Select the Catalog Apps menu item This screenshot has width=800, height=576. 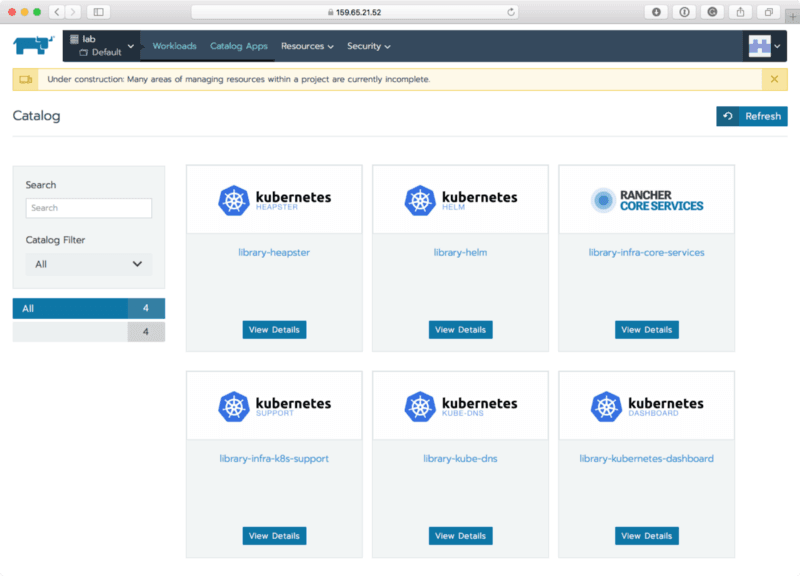(239, 45)
